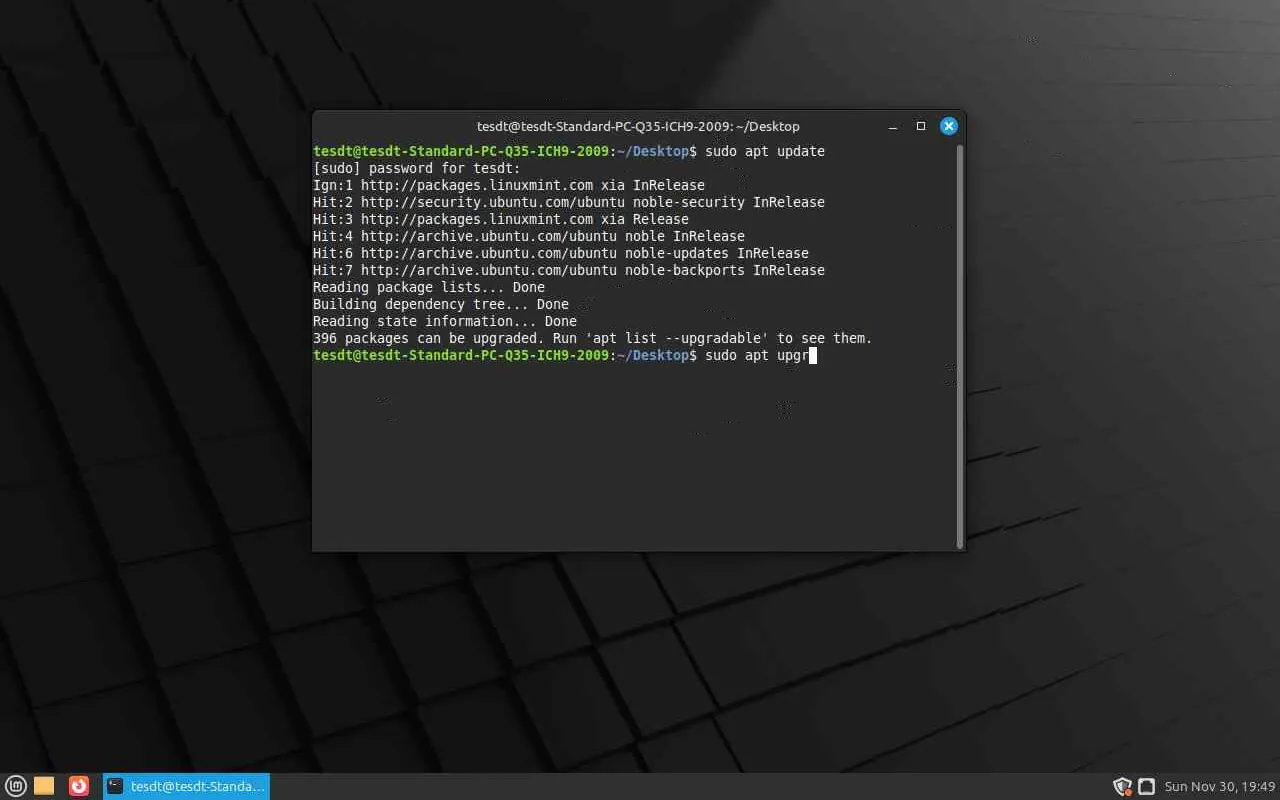The image size is (1280, 800).
Task: Click the partially typed 'sudo apt upgr' command
Action: click(757, 356)
